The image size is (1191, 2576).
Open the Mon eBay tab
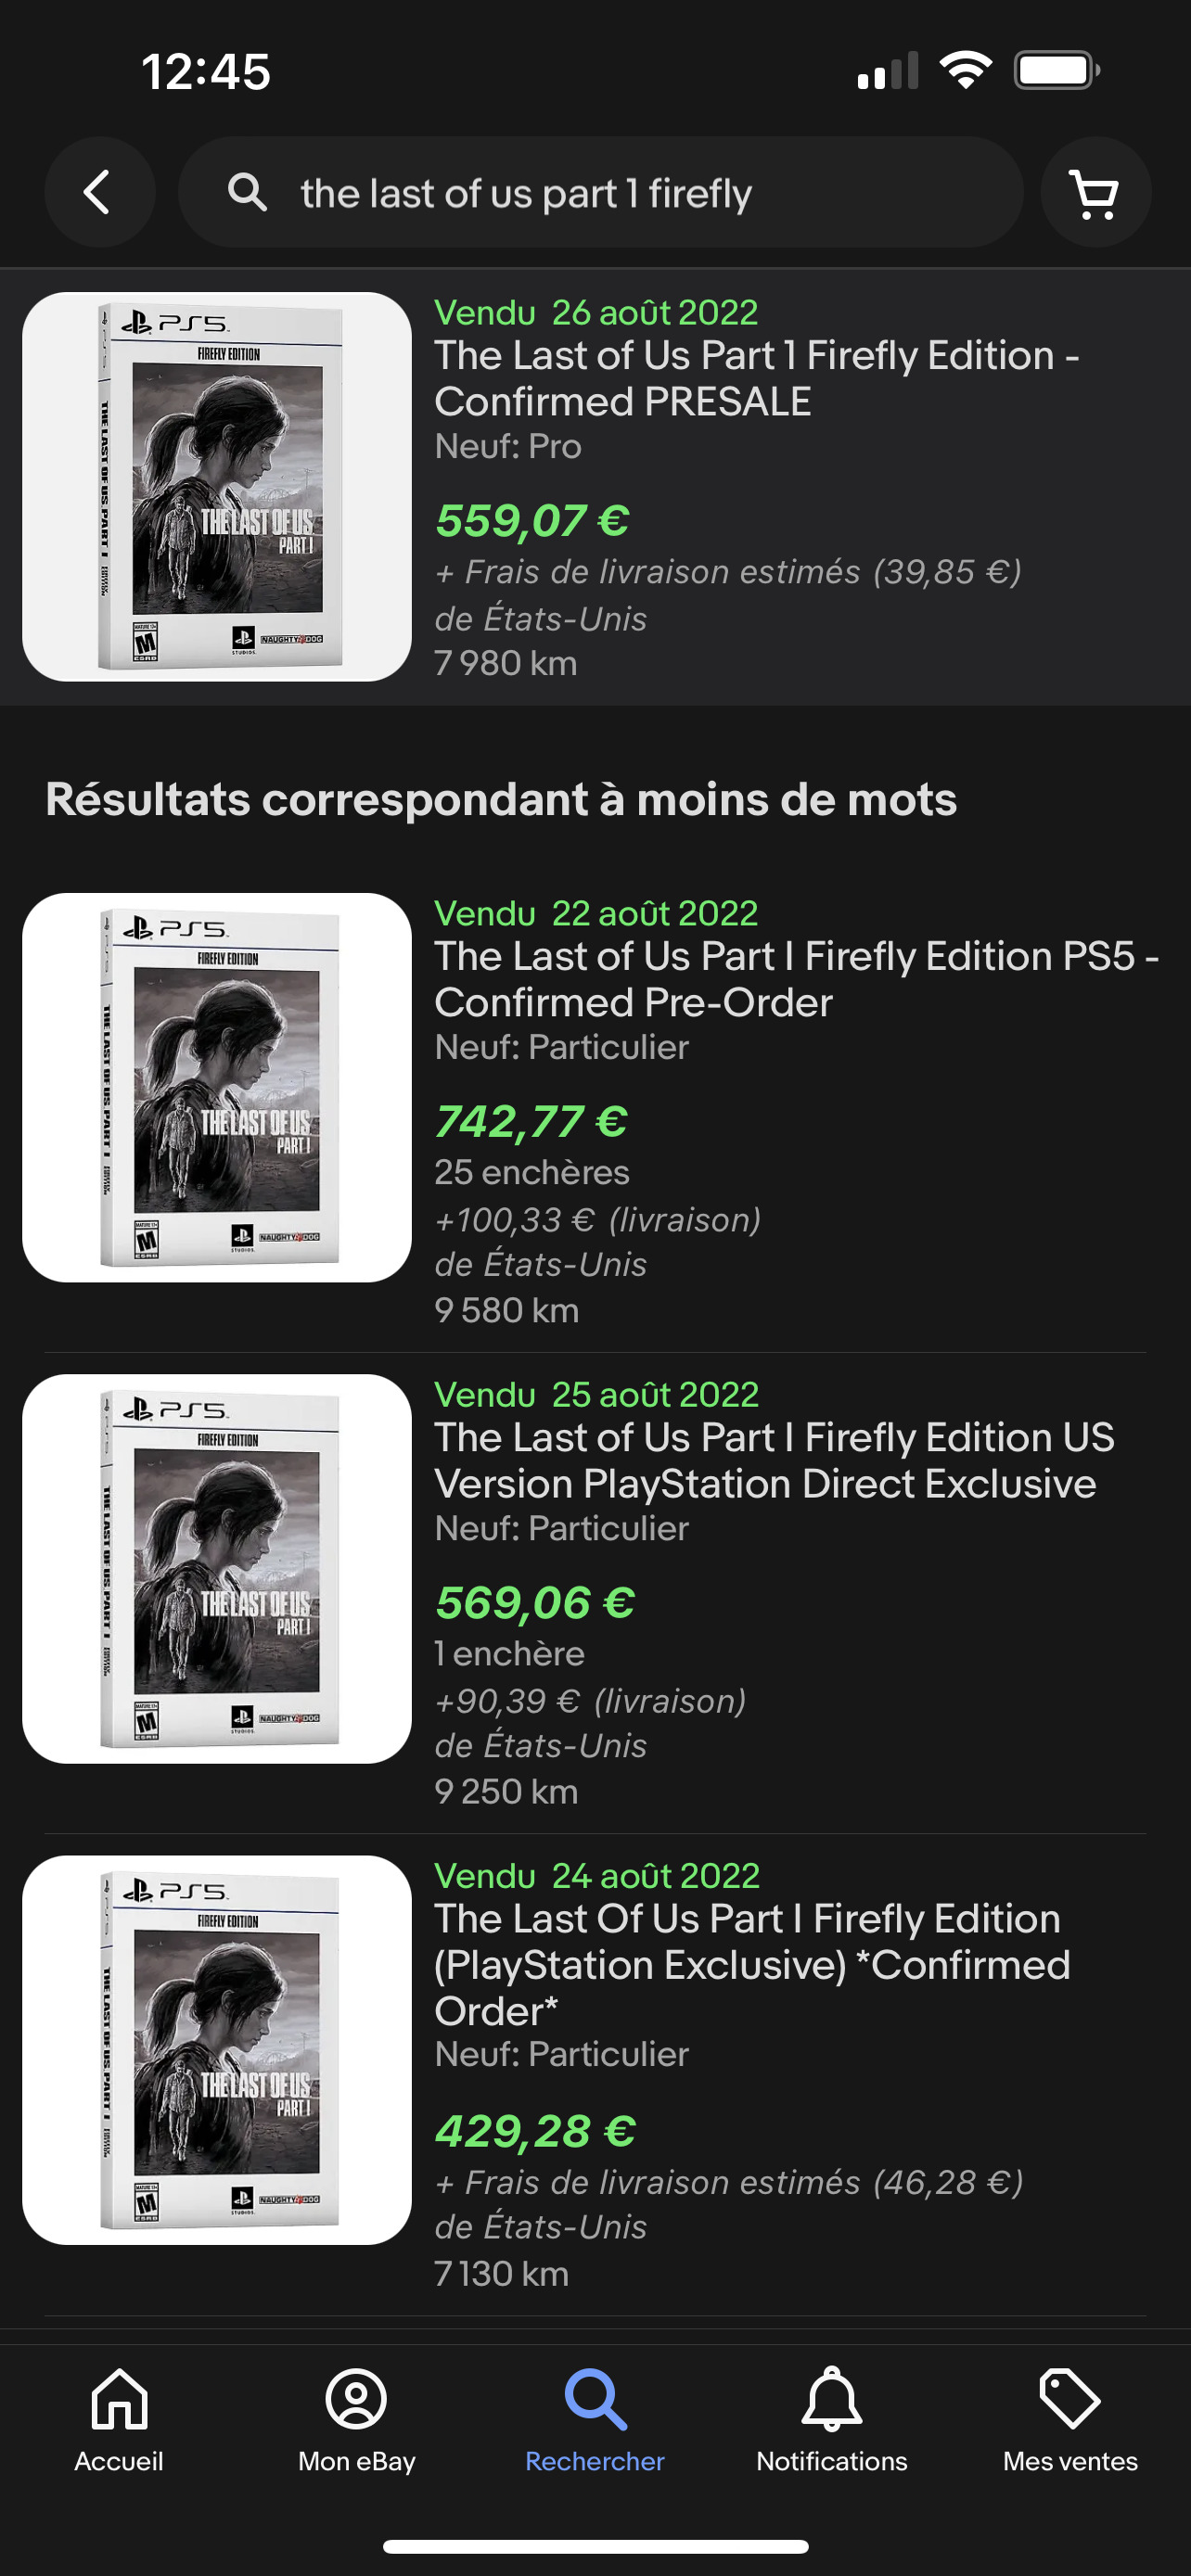356,2418
